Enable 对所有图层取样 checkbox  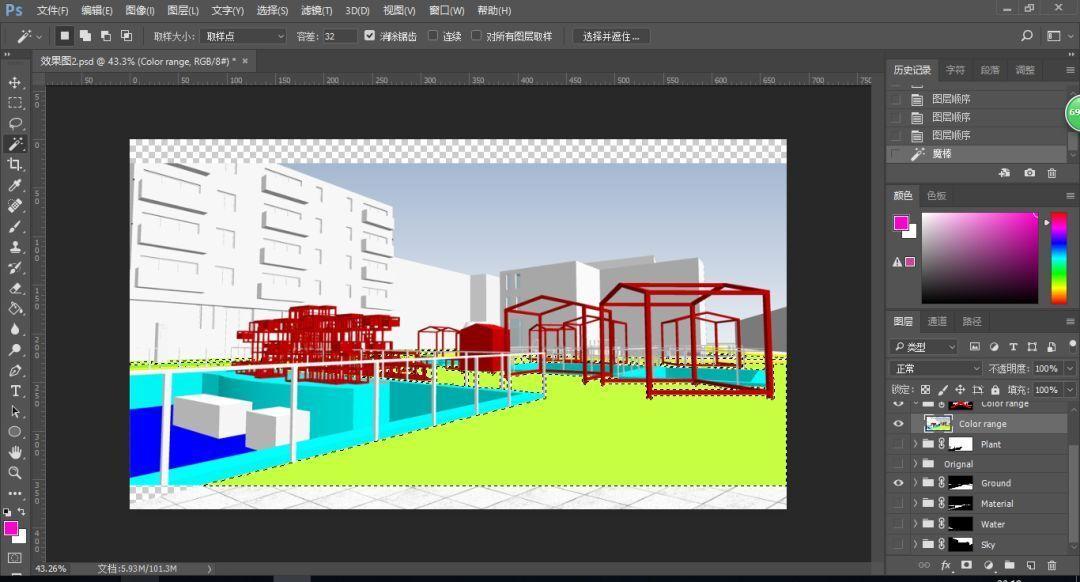click(476, 35)
